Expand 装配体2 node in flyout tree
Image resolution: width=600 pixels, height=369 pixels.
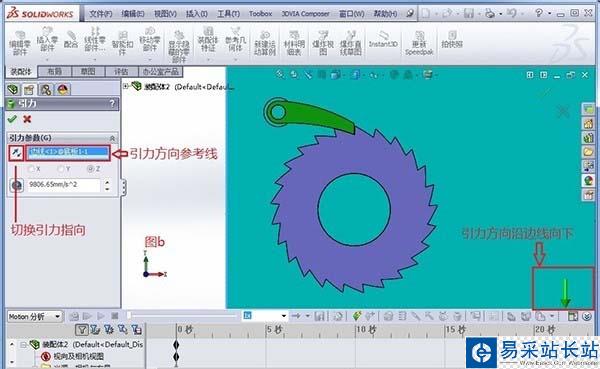[126, 87]
